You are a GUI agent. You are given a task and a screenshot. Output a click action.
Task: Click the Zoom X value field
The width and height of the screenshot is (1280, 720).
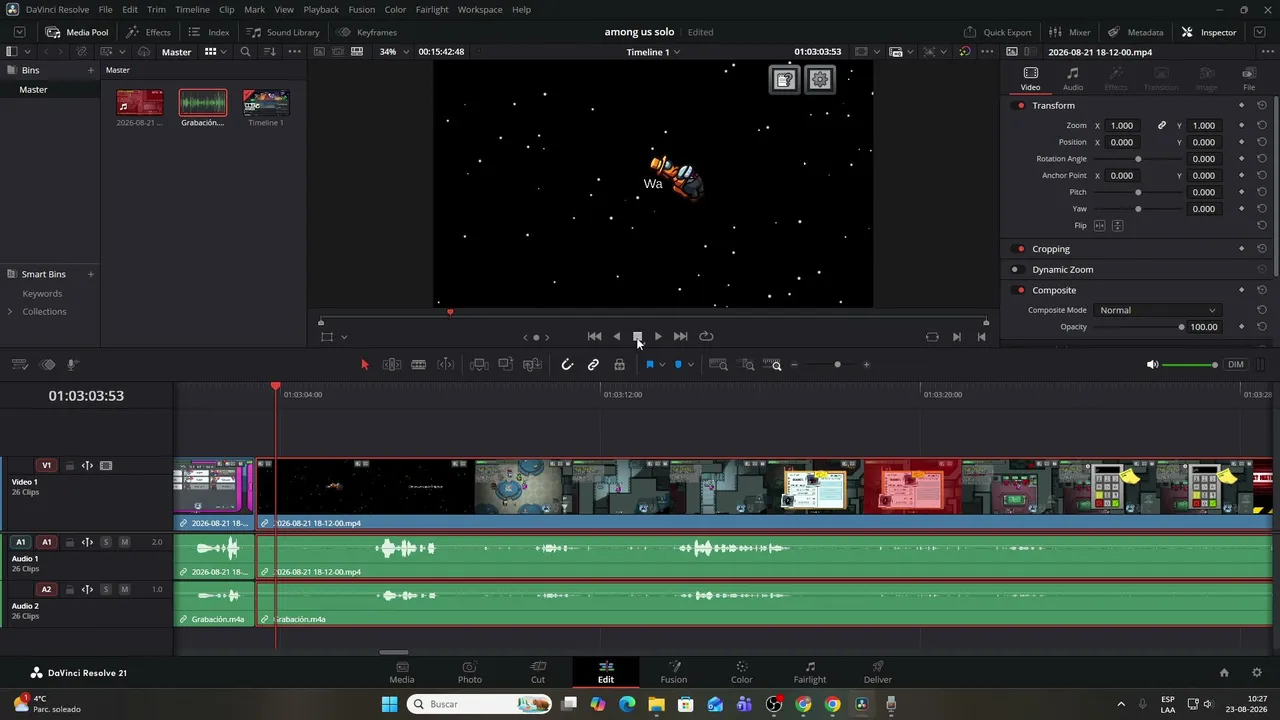click(x=1123, y=126)
